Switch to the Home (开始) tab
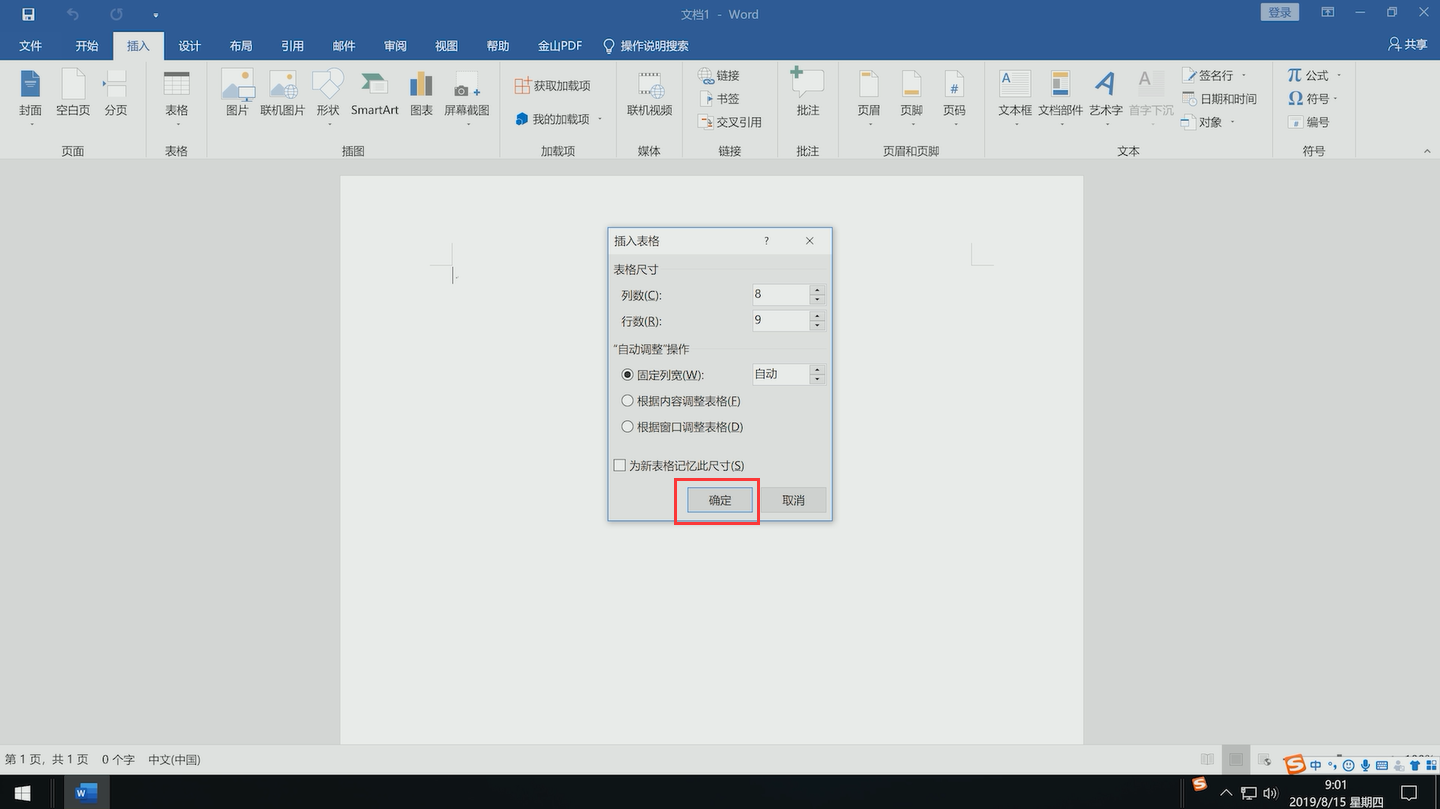 tap(87, 46)
